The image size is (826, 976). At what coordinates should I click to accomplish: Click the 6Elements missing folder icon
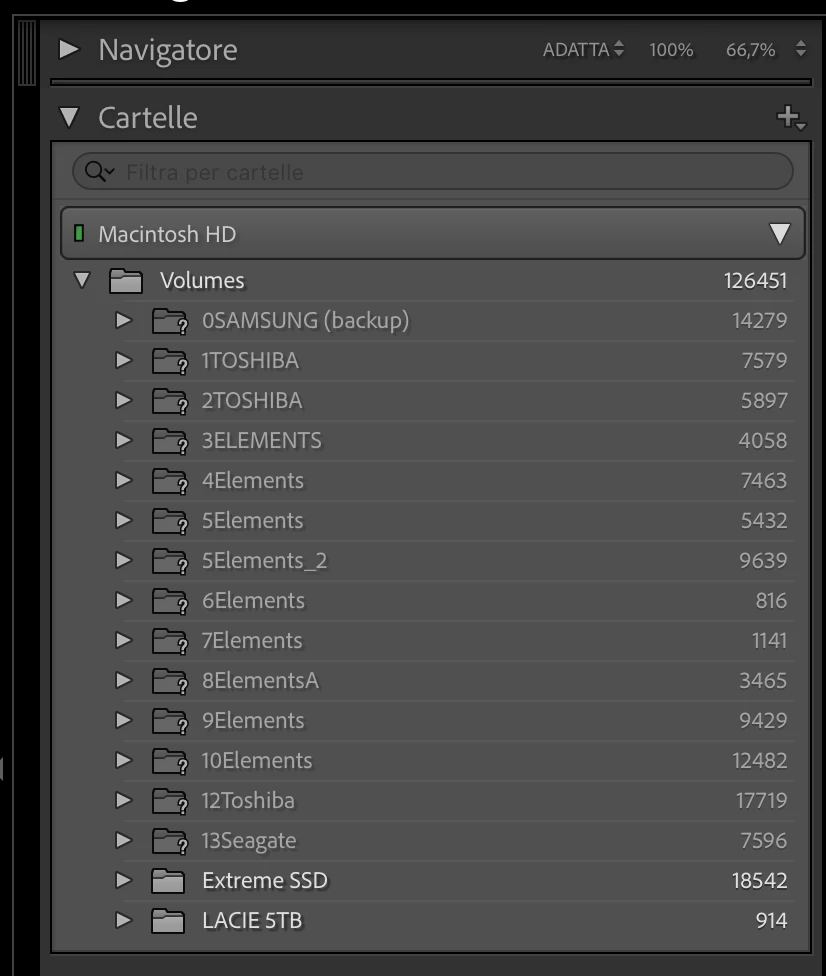point(170,601)
